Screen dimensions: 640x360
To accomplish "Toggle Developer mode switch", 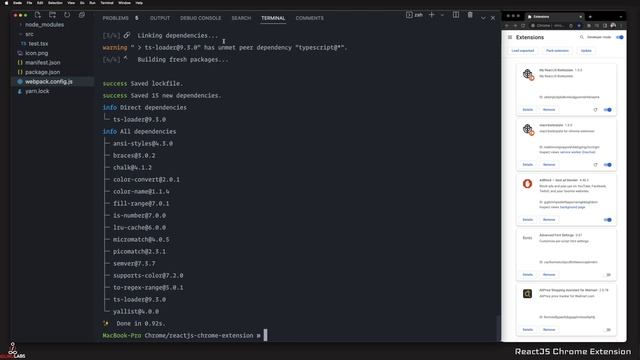I will click(x=620, y=37).
